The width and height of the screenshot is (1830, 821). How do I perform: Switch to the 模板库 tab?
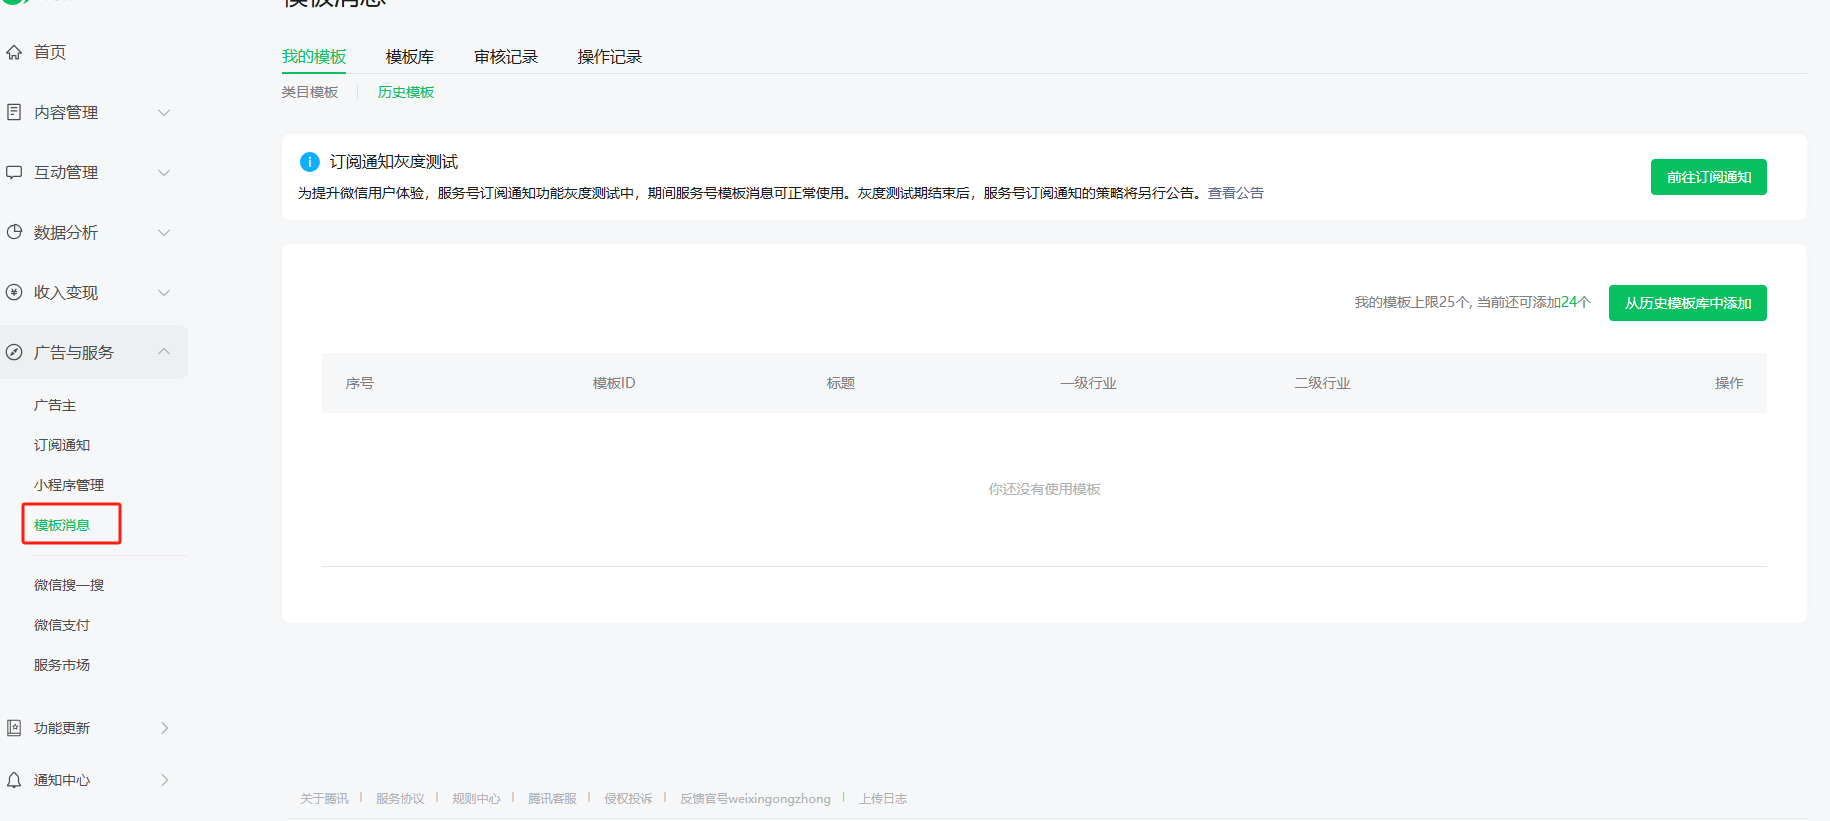[x=410, y=57]
